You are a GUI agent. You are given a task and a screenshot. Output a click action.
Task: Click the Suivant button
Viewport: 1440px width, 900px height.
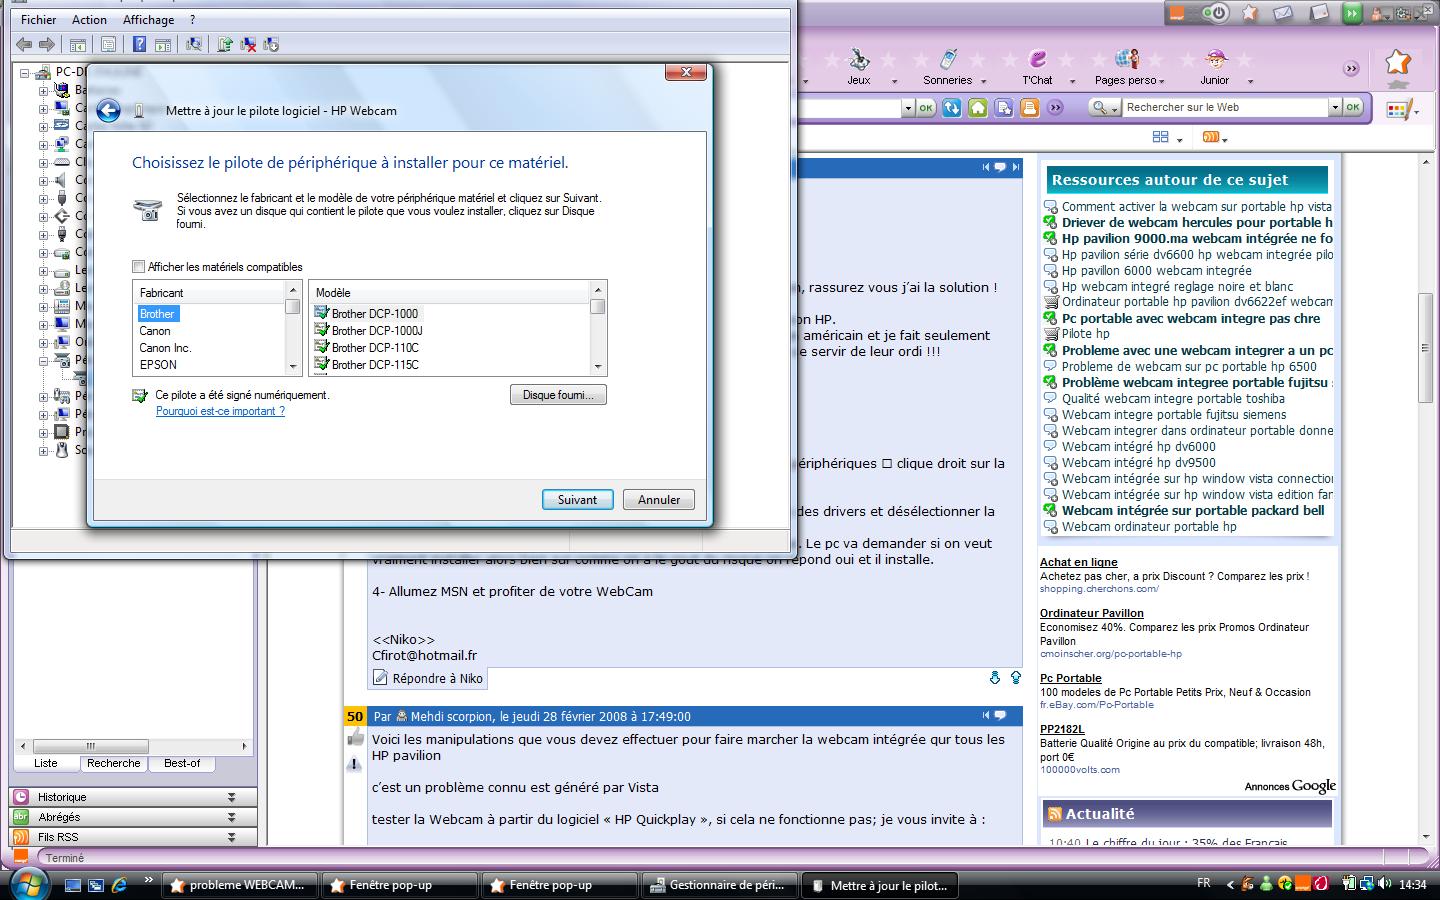[577, 500]
